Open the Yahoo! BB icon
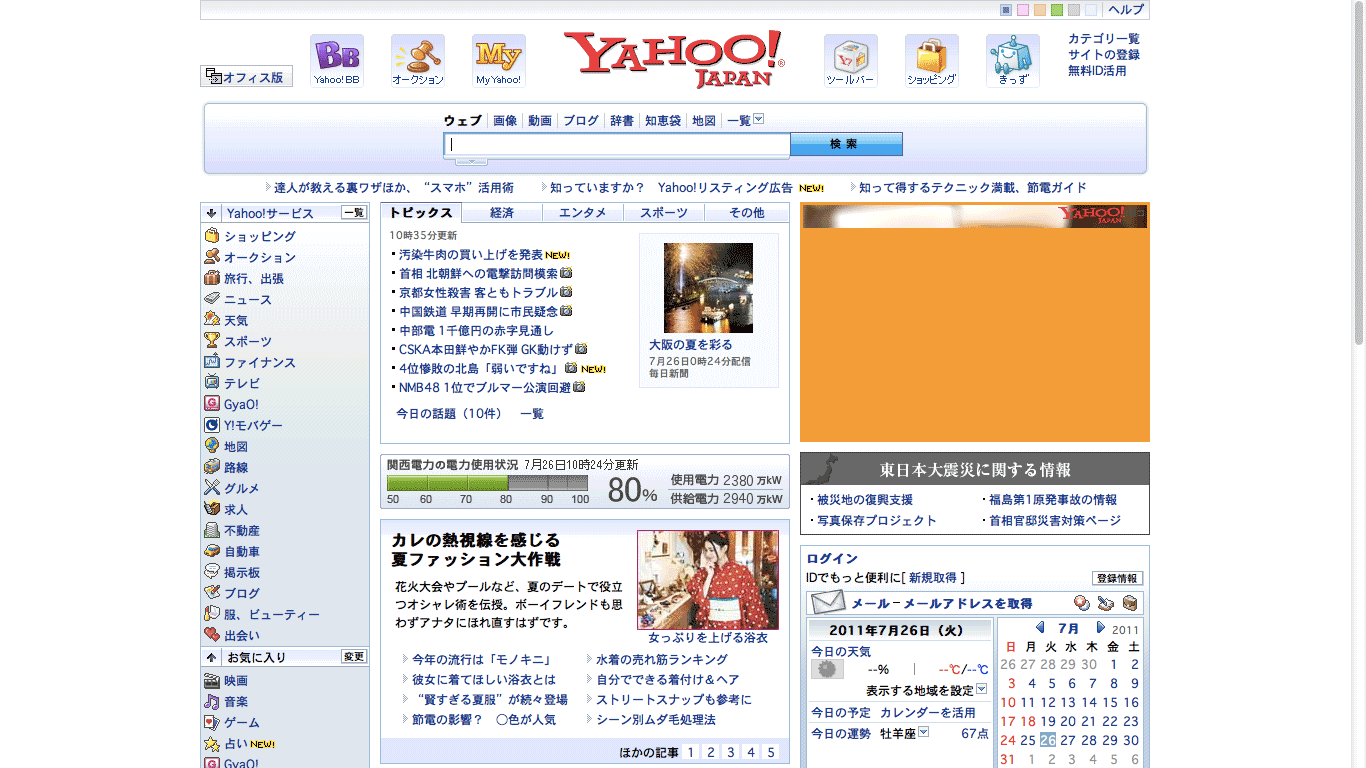 (337, 60)
